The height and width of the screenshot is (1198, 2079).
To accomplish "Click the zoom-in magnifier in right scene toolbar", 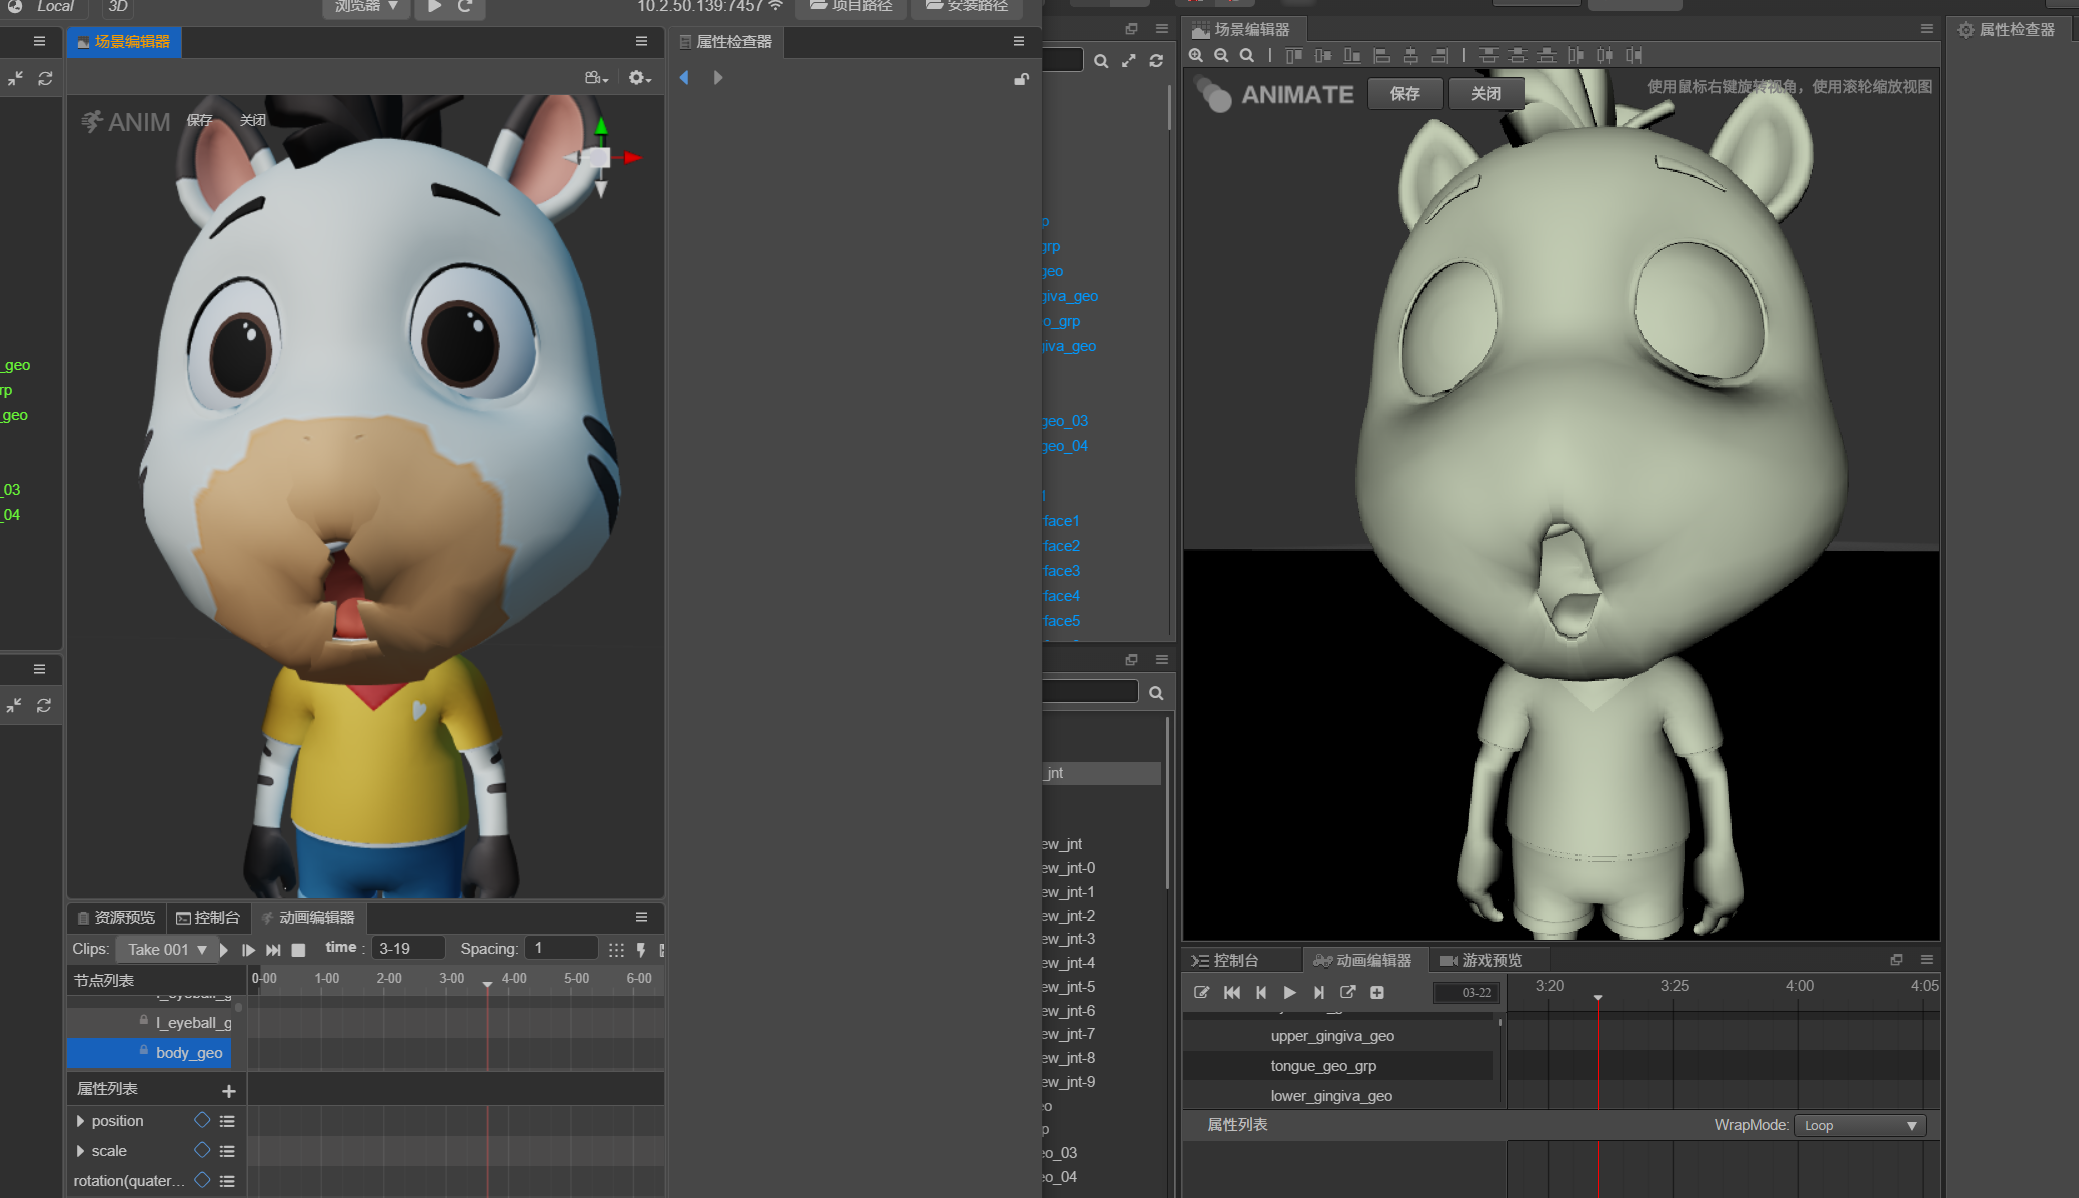I will click(1195, 56).
